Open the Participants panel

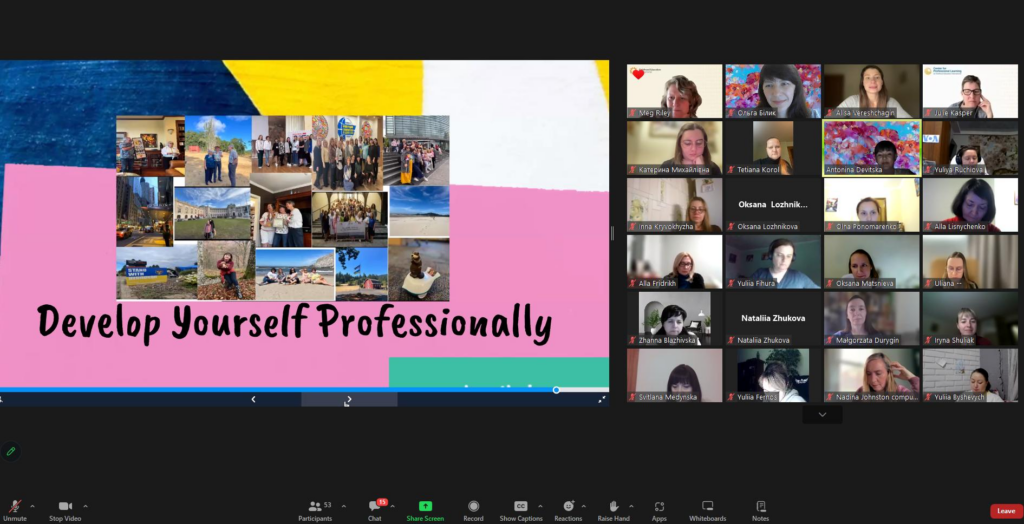pyautogui.click(x=315, y=506)
